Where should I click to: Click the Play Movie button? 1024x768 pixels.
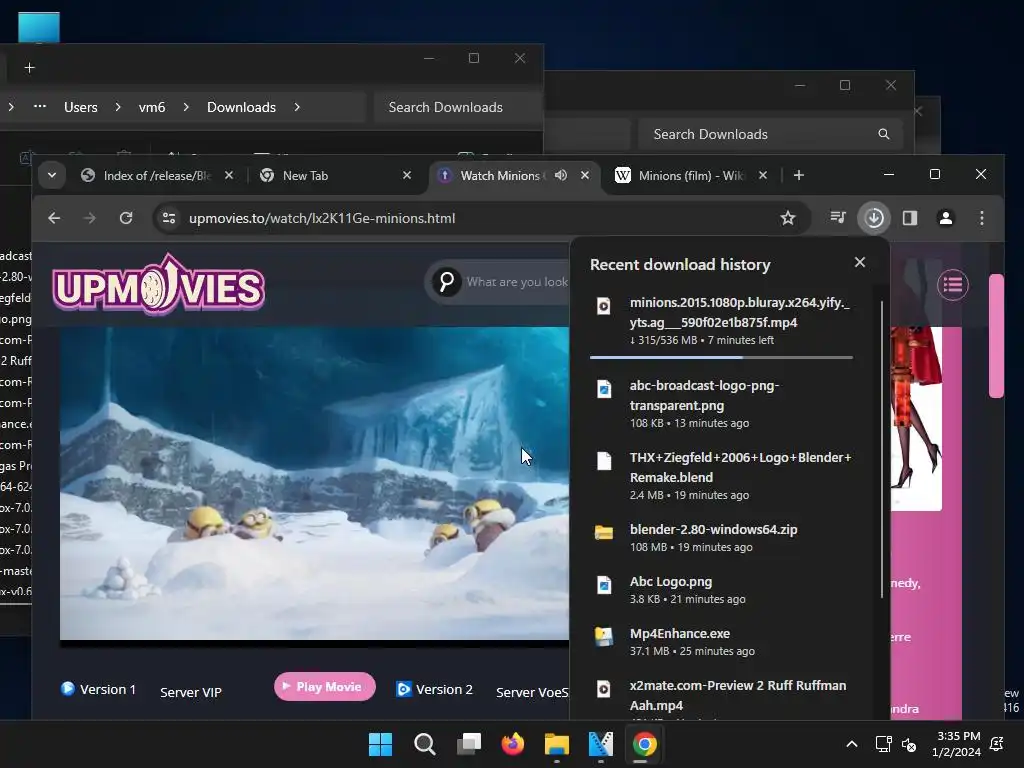click(x=325, y=686)
